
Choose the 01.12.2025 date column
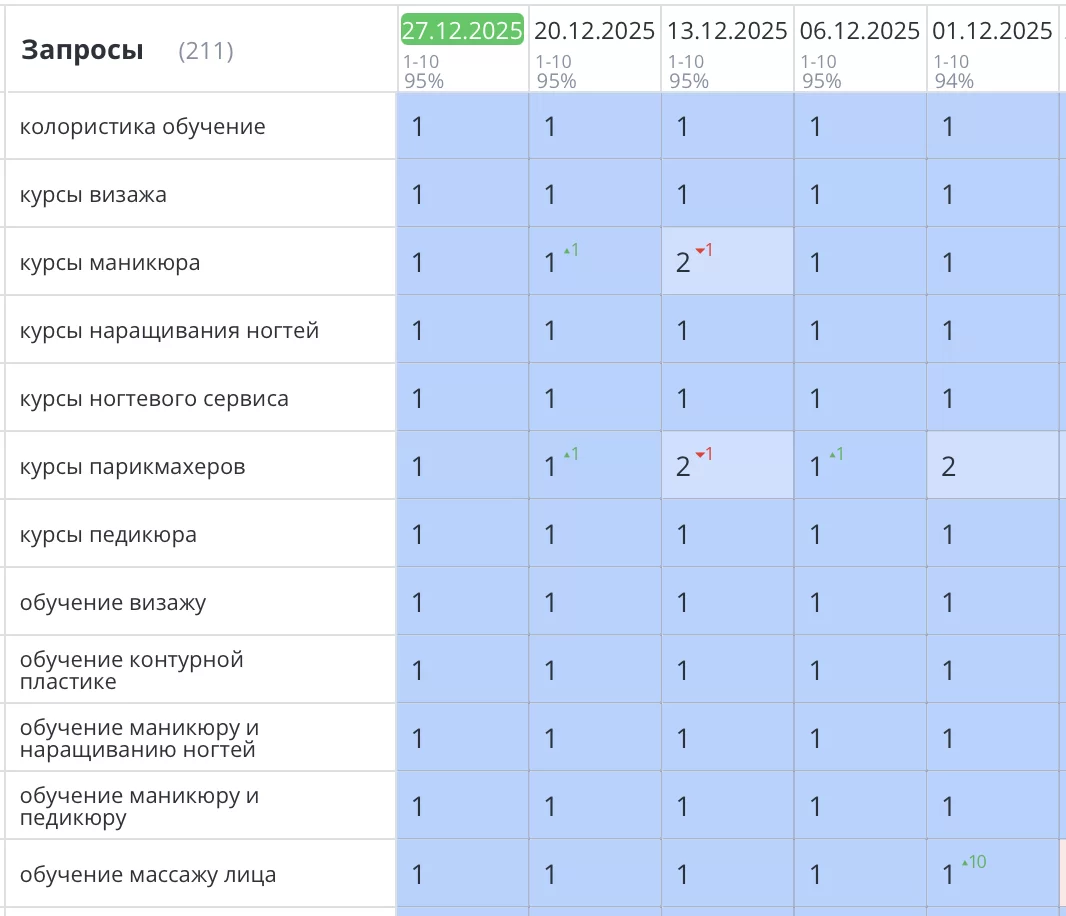992,31
